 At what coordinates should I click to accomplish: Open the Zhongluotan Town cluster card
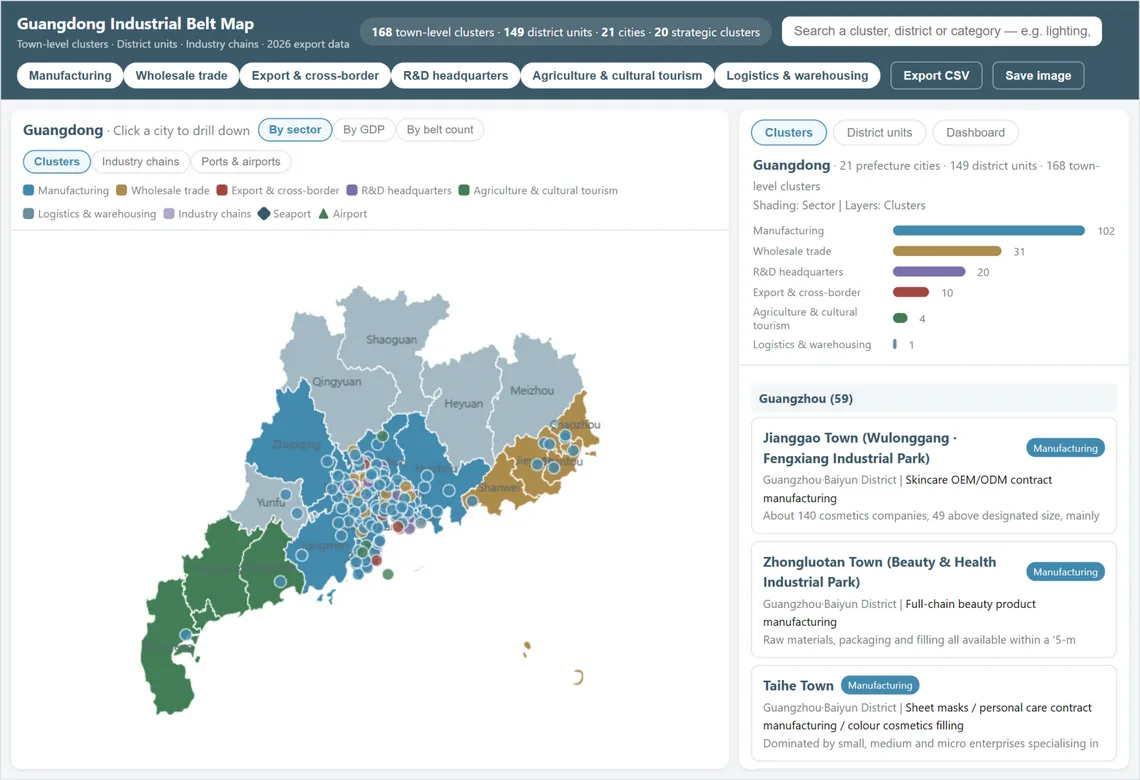pos(934,600)
